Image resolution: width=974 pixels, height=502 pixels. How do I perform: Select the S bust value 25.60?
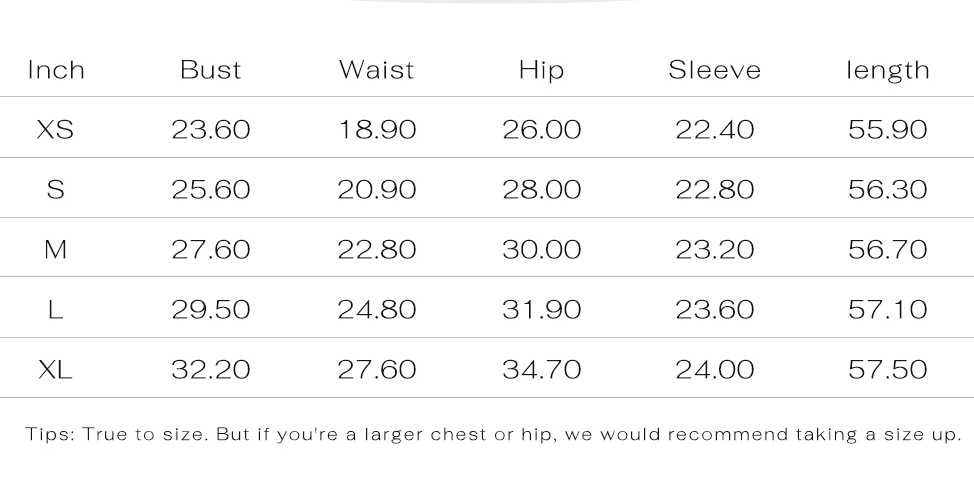[x=210, y=190]
